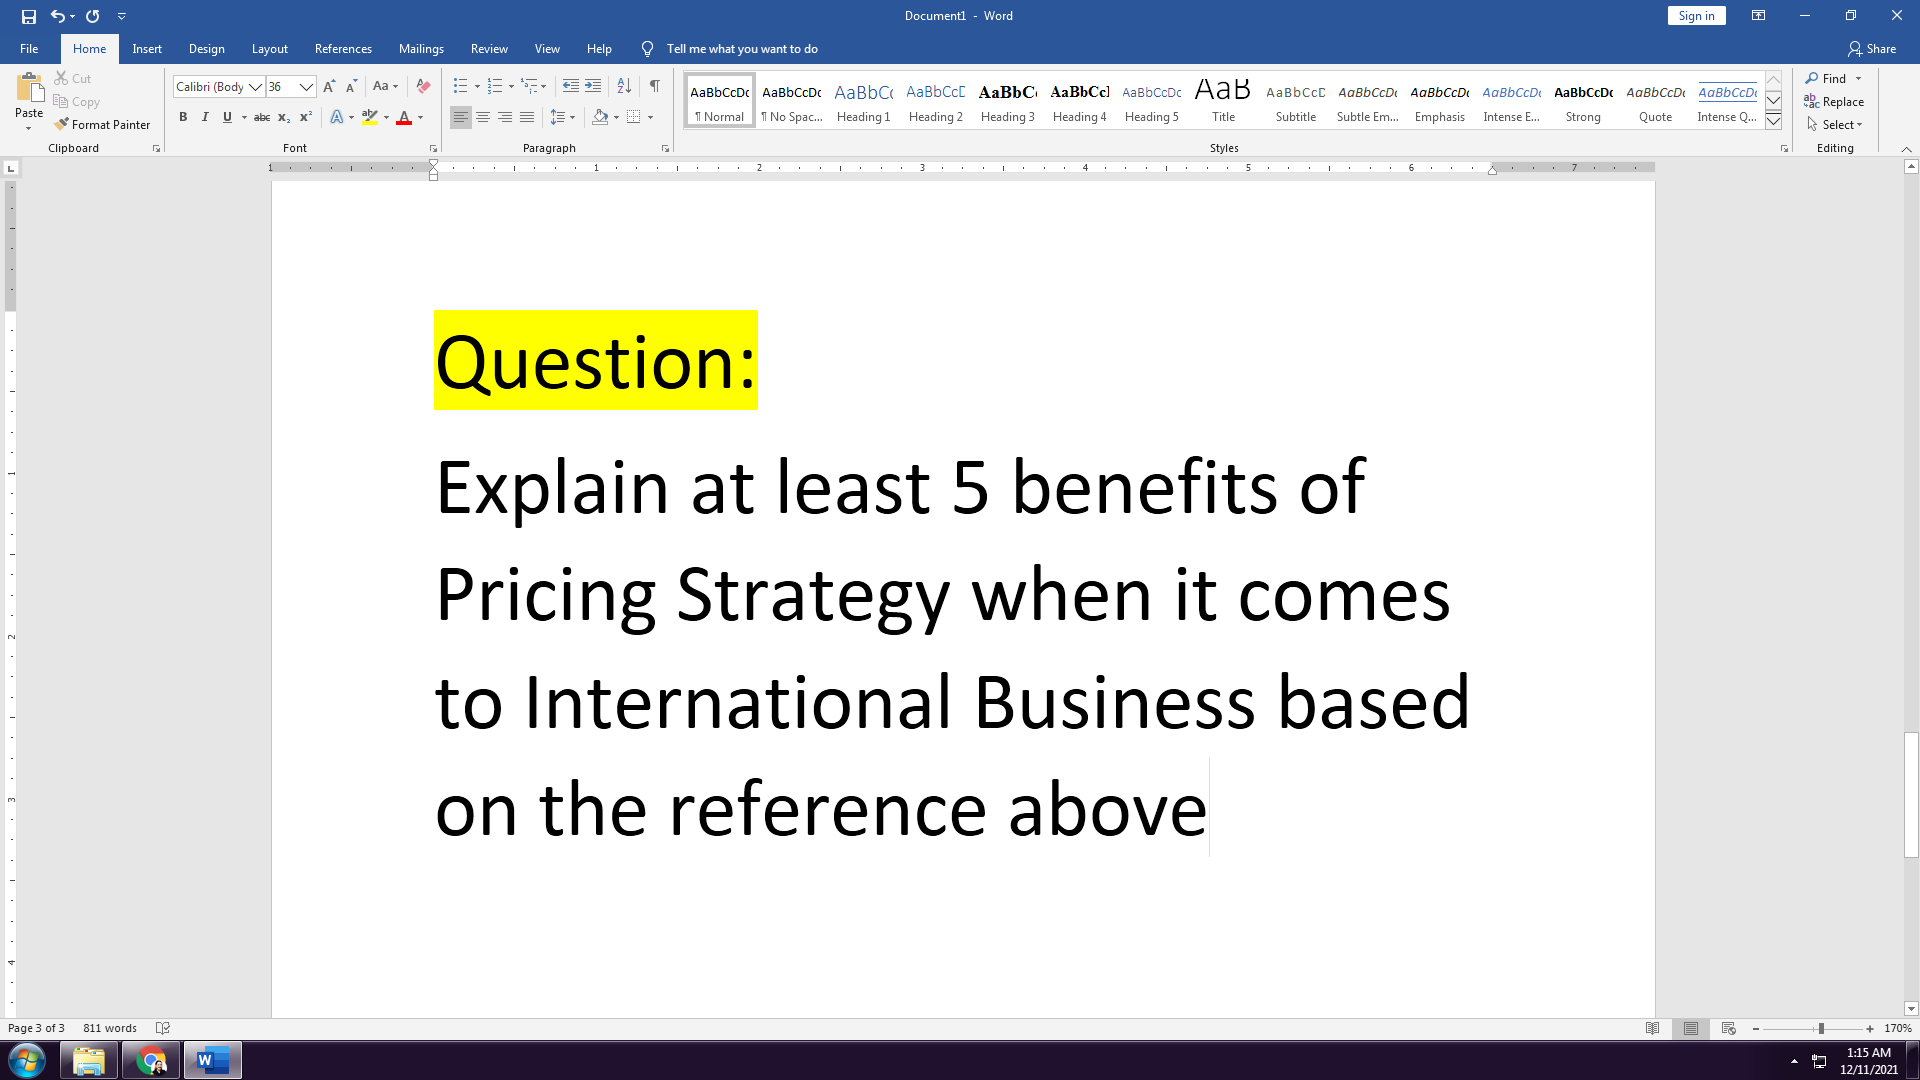Open Chrome from the taskbar
The image size is (1920, 1080).
pos(151,1061)
